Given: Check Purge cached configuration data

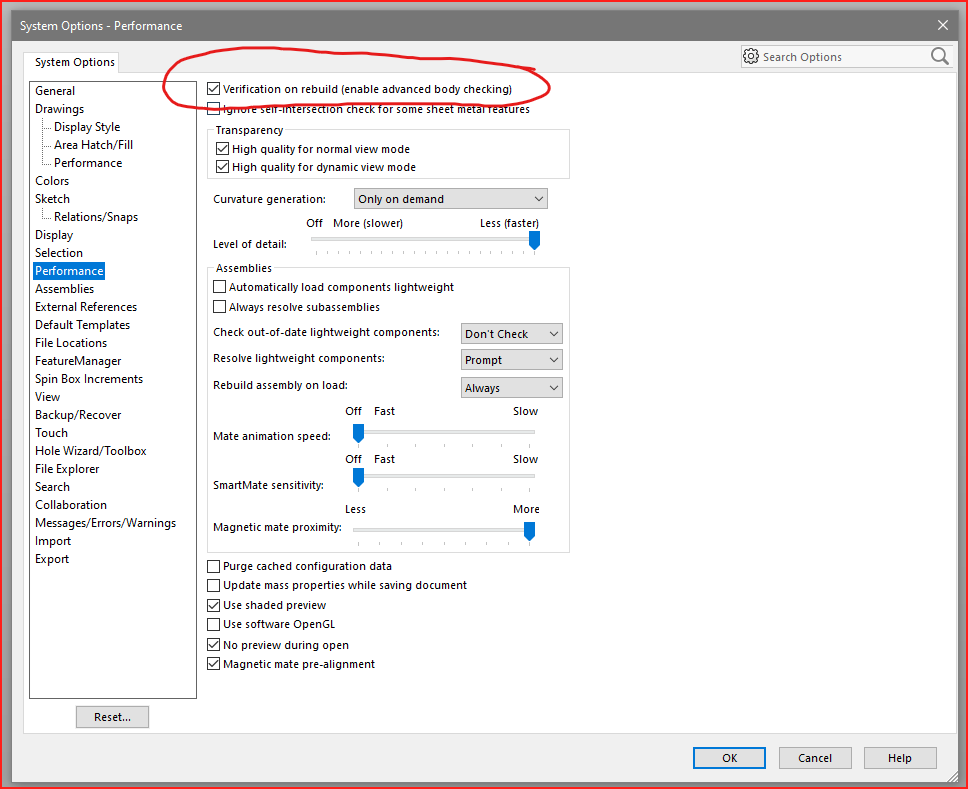Looking at the screenshot, I should pyautogui.click(x=214, y=566).
